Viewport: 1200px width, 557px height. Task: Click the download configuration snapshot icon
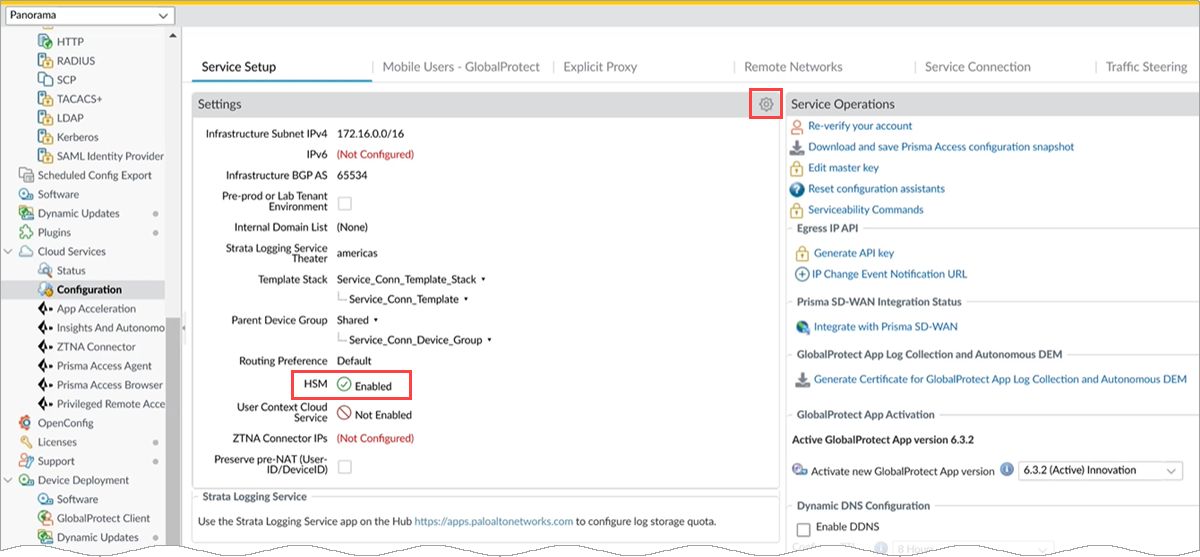pyautogui.click(x=797, y=147)
